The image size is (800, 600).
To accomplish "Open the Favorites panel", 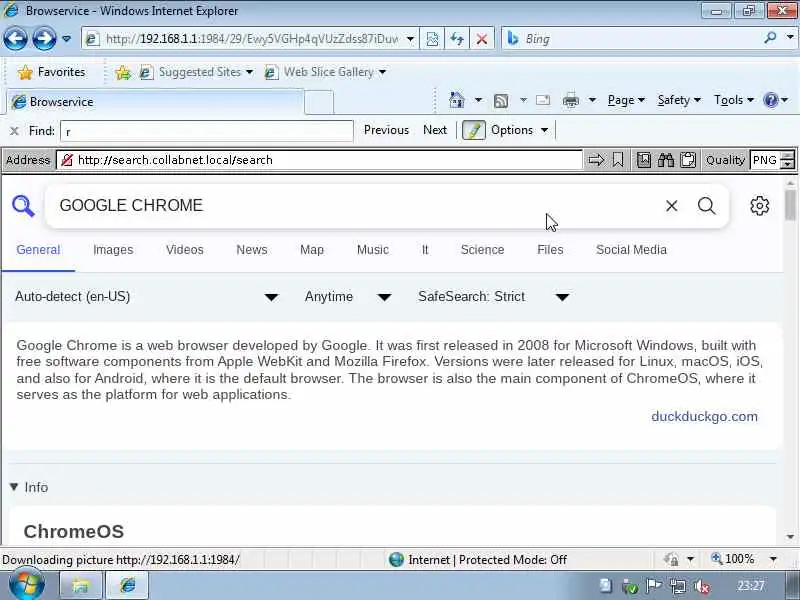I will tap(51, 72).
